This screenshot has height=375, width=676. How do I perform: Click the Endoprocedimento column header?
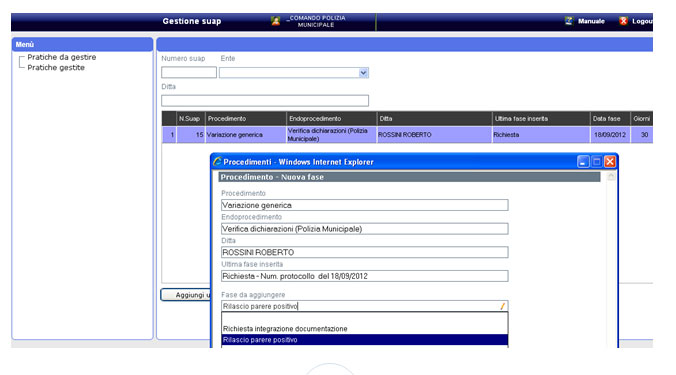(331, 119)
